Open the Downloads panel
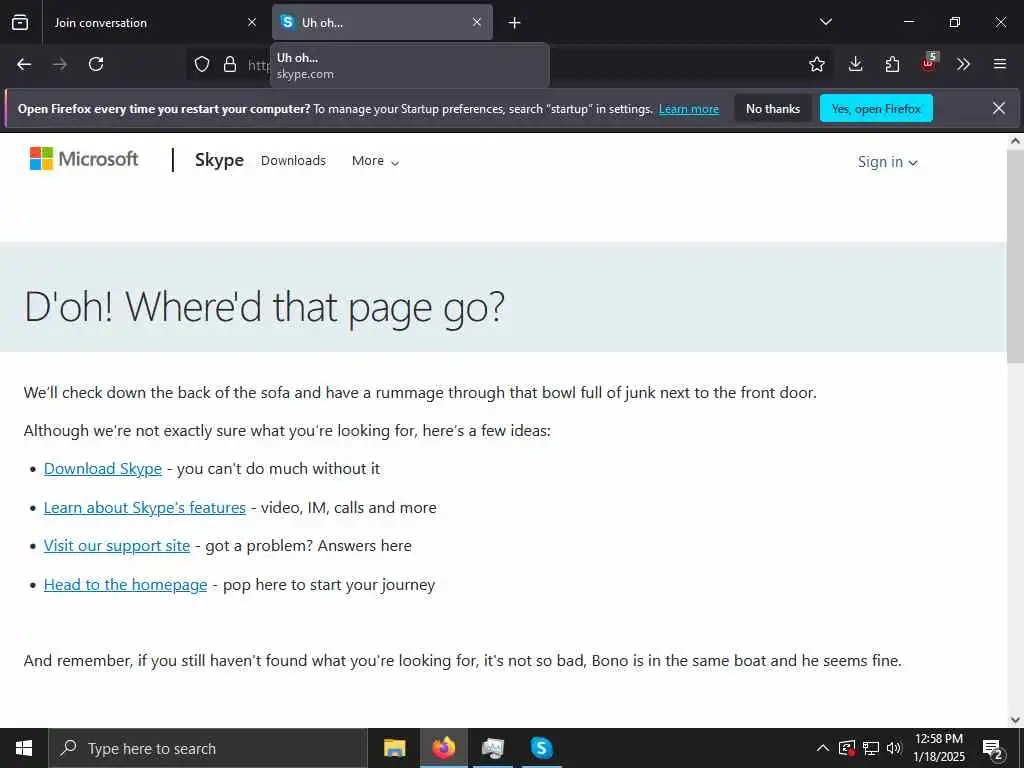This screenshot has height=768, width=1024. point(856,64)
